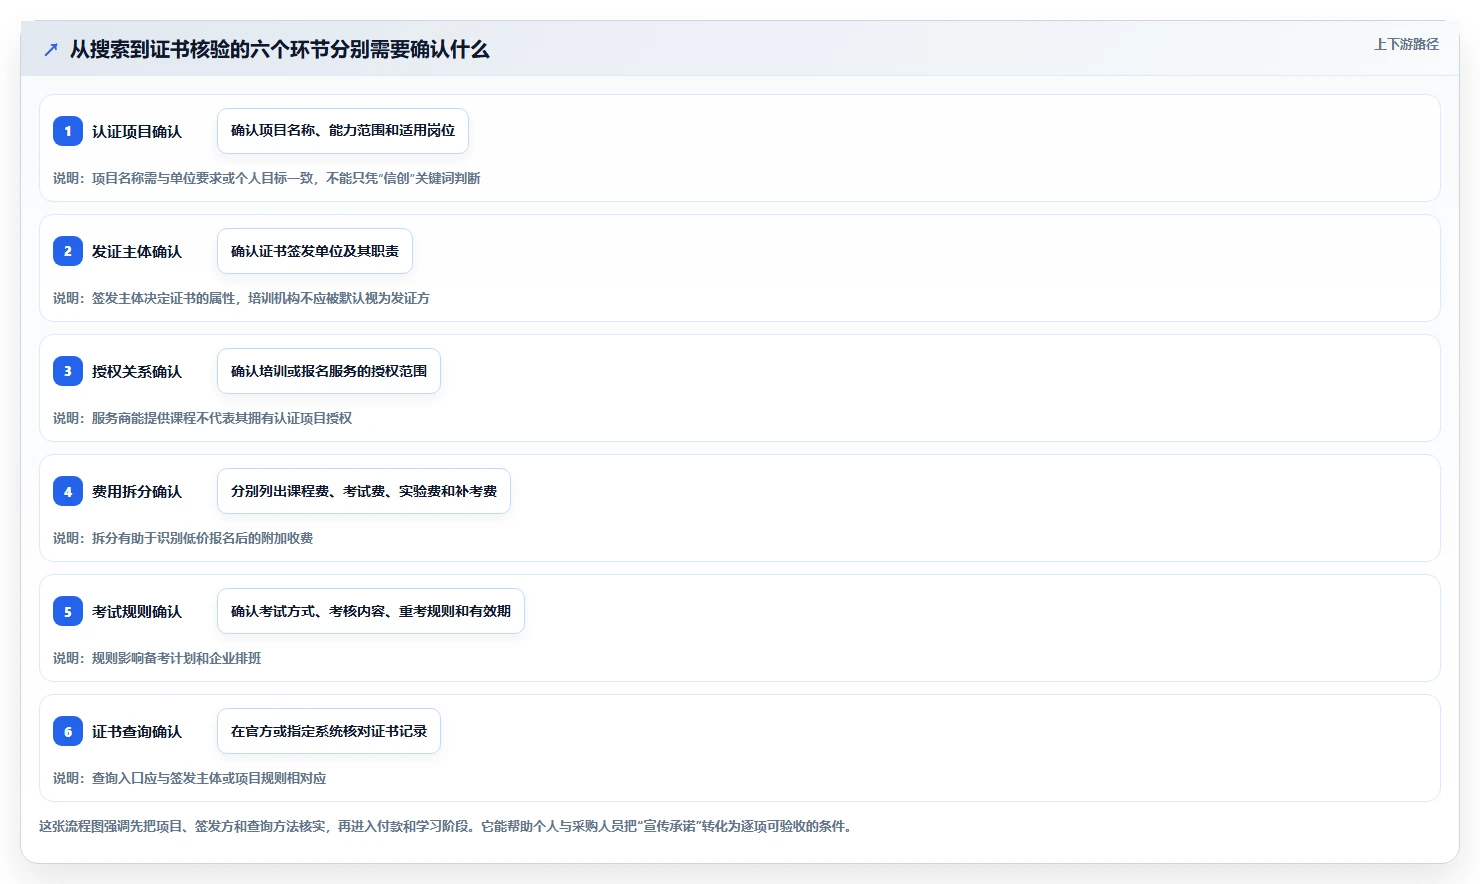Viewport: 1480px width, 884px height.
Task: Click the 确认项目名称、能力范围和适用岗位 box
Action: coord(343,131)
